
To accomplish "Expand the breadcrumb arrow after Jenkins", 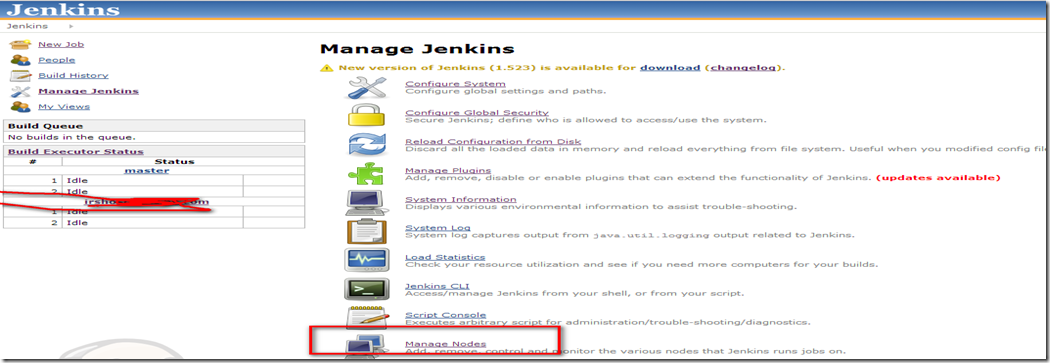I will pyautogui.click(x=71, y=26).
